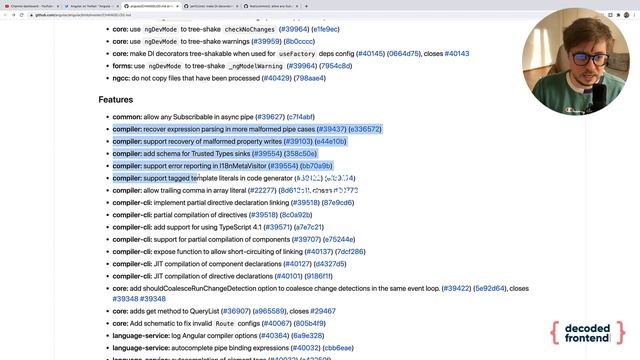640x360 pixels.
Task: Open pull request #22277 for trailing comma
Action: [262, 190]
